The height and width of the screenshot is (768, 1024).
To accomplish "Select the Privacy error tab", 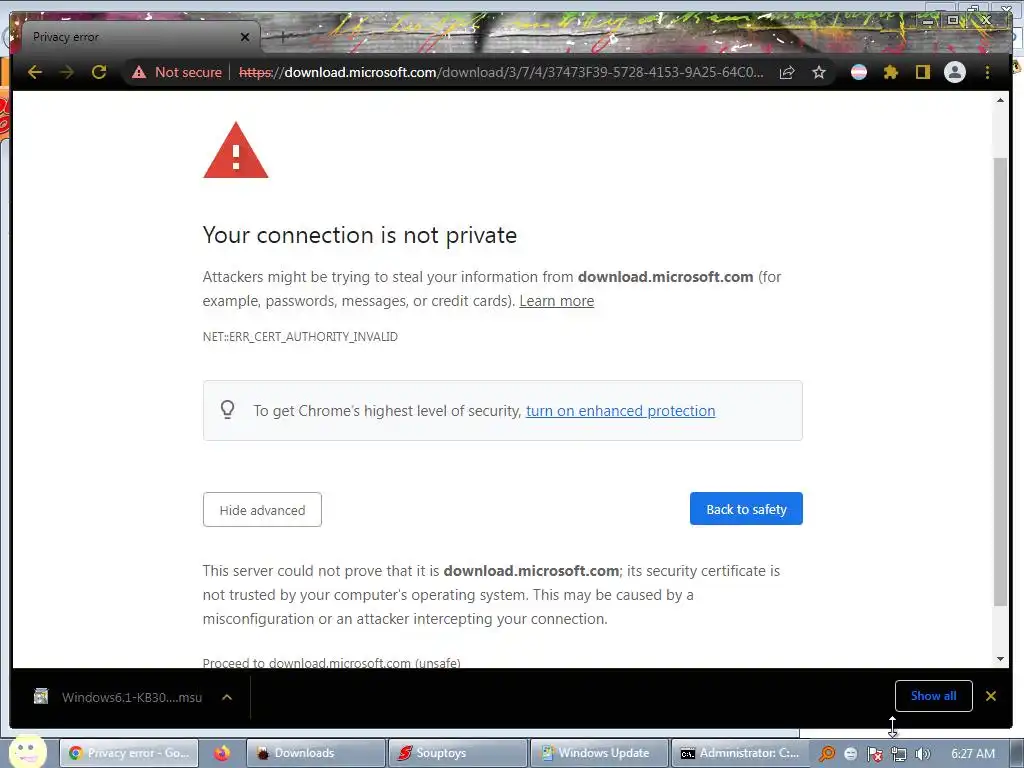I will click(x=140, y=37).
